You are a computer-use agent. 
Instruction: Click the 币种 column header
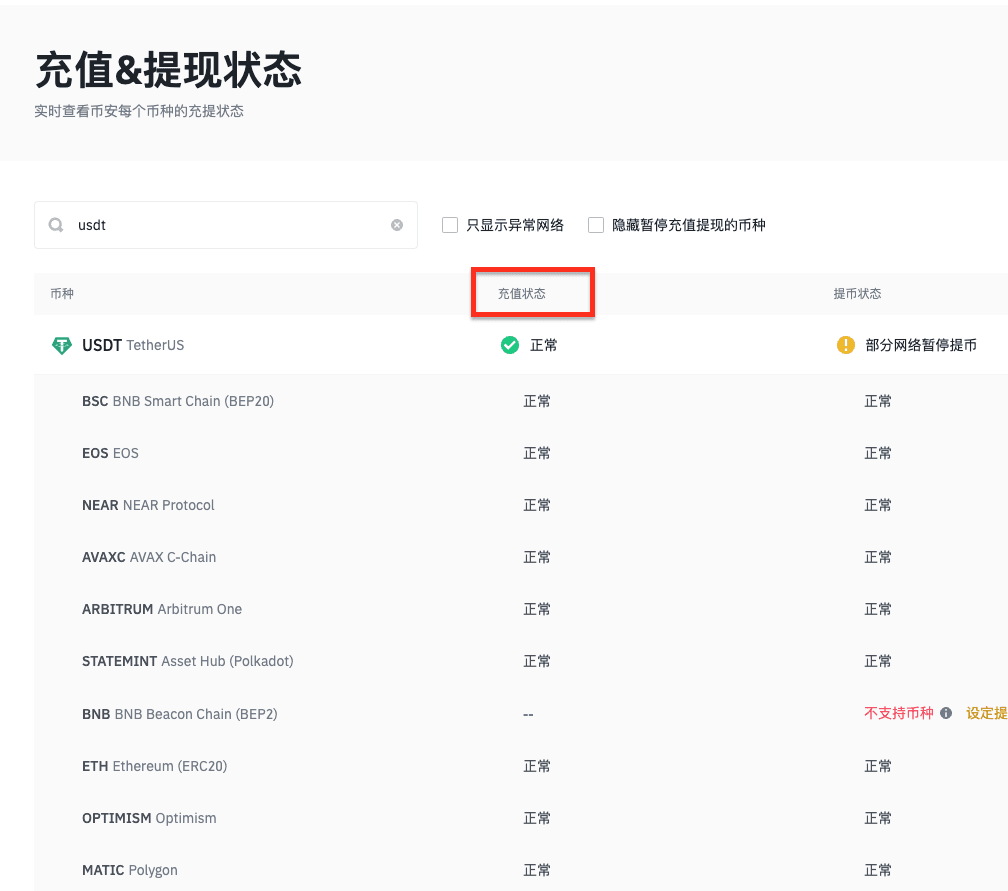pyautogui.click(x=62, y=294)
